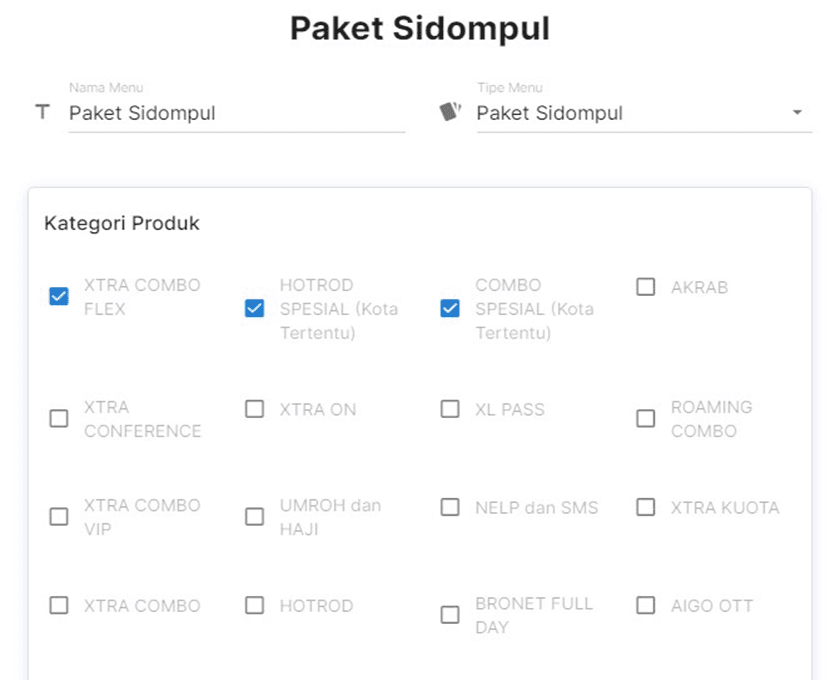This screenshot has width=835, height=680.
Task: Uncheck HOTROD SPESIAL (Kota Tertentu) checkbox
Action: click(x=255, y=308)
